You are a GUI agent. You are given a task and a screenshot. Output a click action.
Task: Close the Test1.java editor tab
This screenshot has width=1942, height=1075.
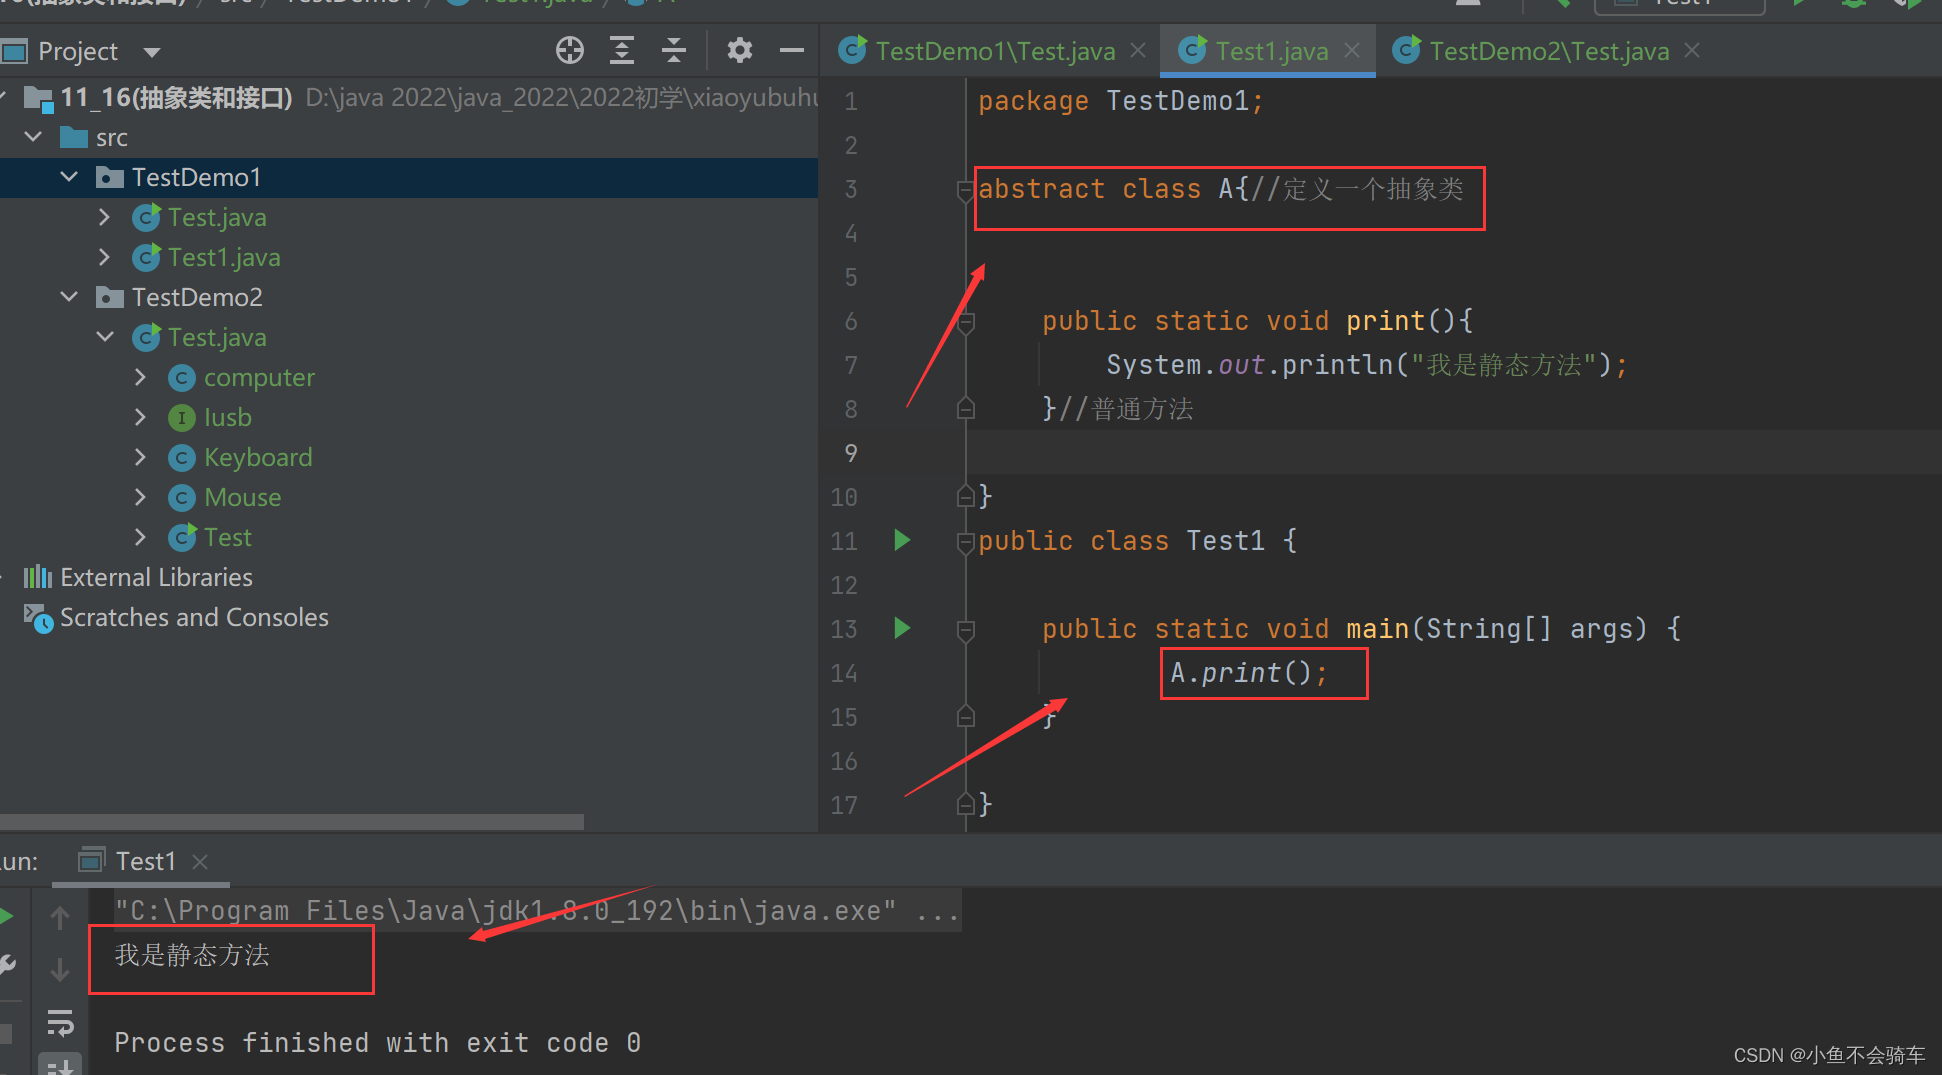tap(1352, 50)
